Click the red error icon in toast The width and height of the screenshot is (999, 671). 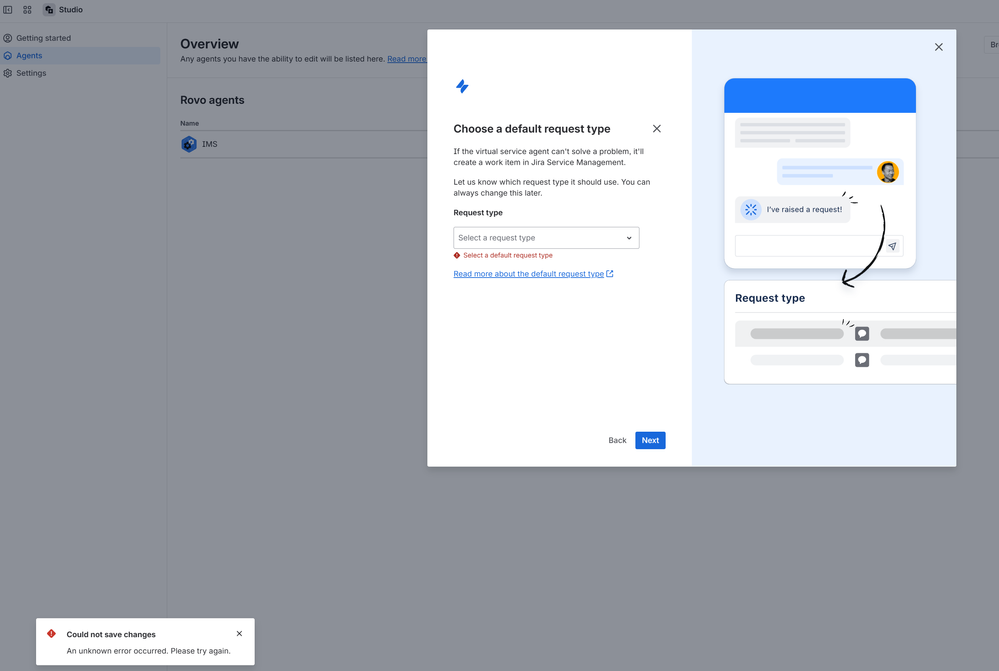click(x=52, y=634)
